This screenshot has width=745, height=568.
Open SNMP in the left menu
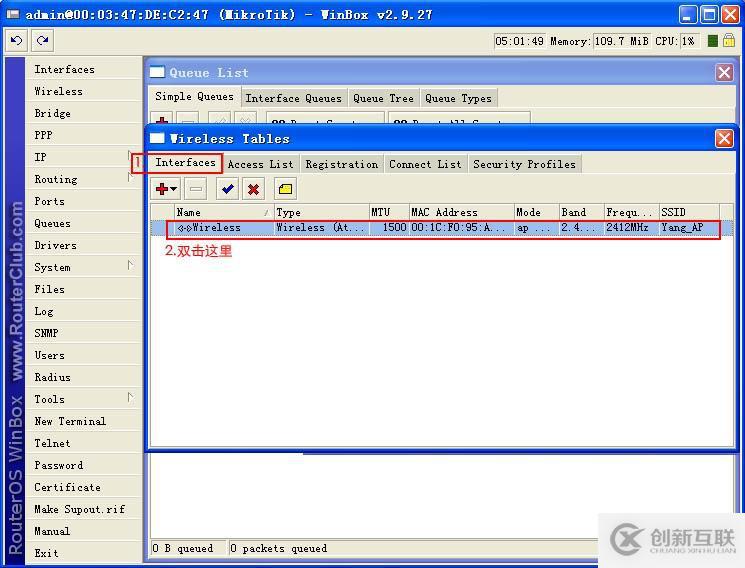tap(84, 333)
